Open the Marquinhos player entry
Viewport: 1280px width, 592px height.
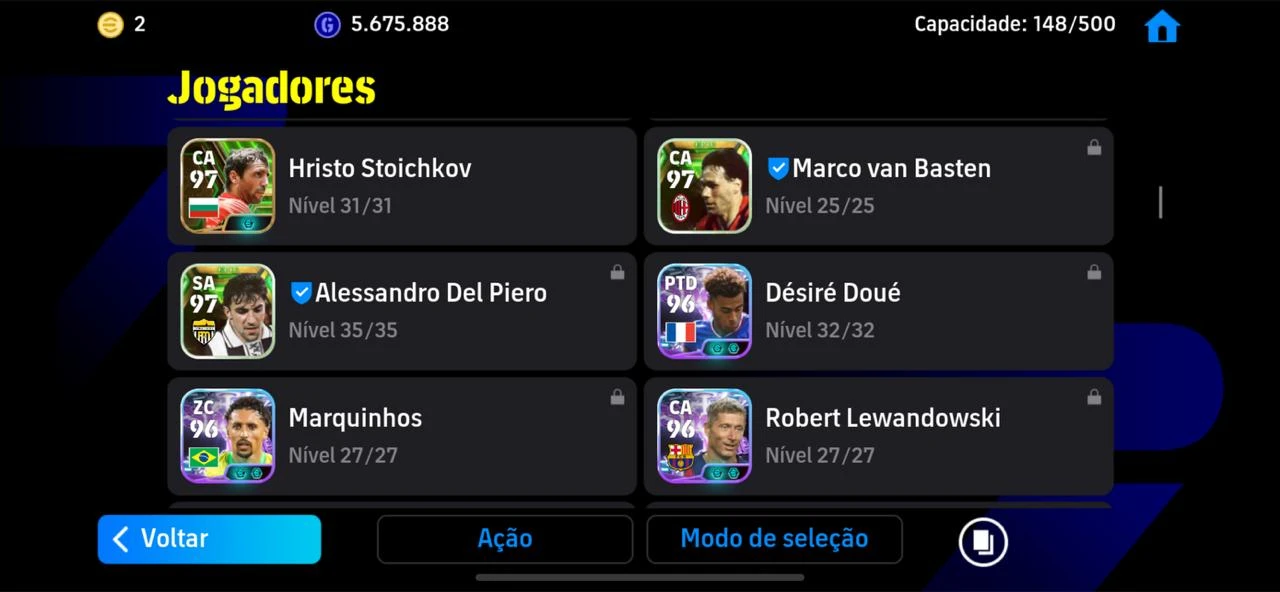[x=402, y=436]
